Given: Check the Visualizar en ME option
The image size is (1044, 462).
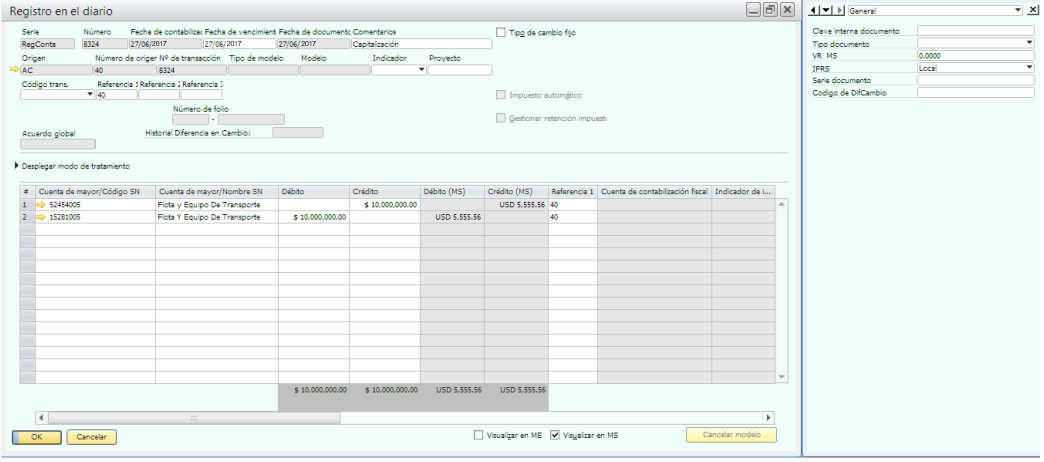Looking at the screenshot, I should (x=478, y=435).
